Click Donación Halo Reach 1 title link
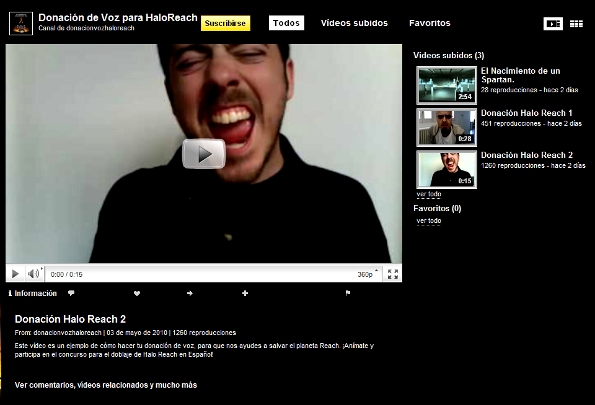595x405 pixels. click(x=526, y=113)
